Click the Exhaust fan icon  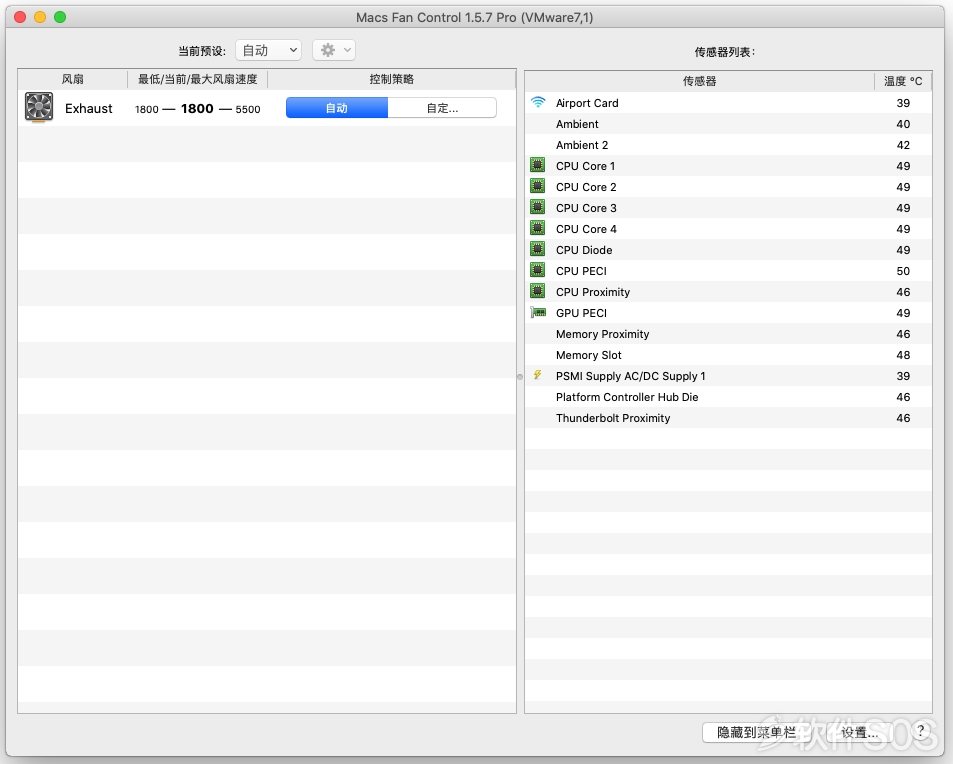(39, 107)
